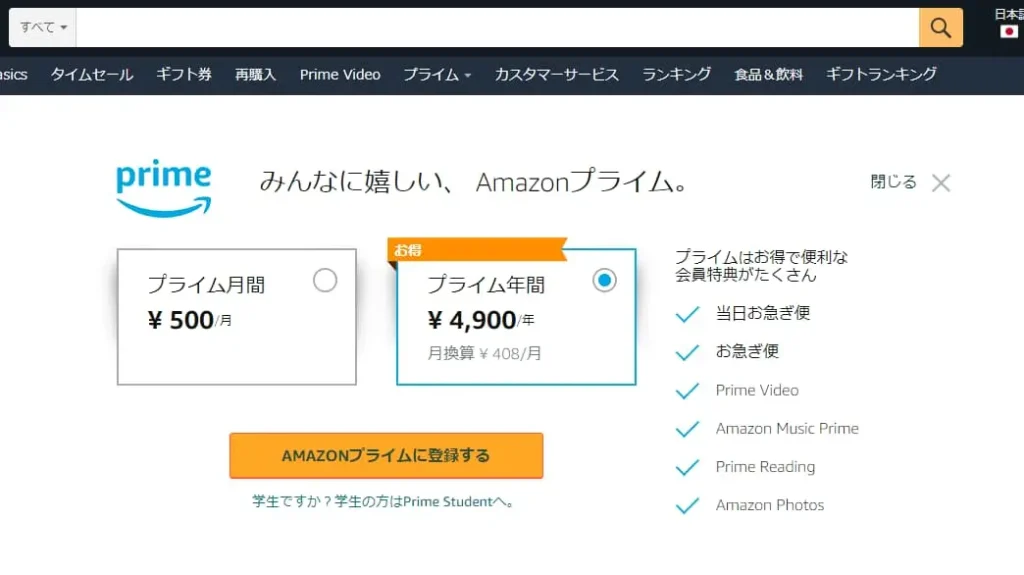Click checkmark beside 当日お急ぎ便

click(688, 314)
